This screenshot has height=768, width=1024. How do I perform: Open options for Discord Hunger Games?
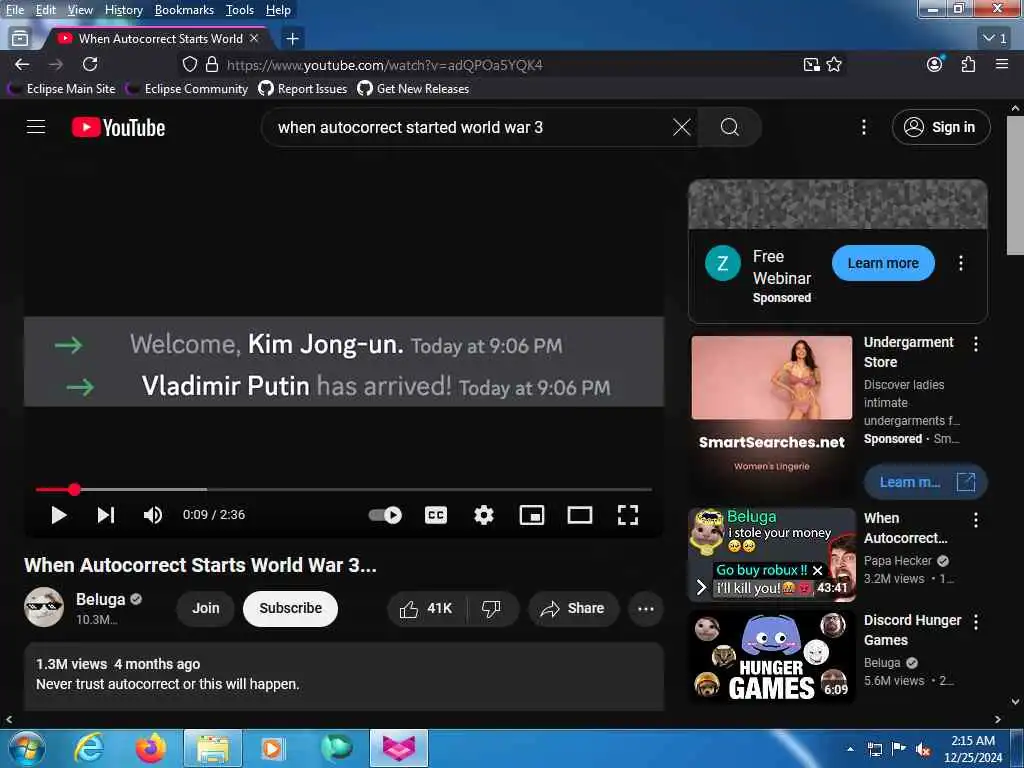(x=976, y=622)
